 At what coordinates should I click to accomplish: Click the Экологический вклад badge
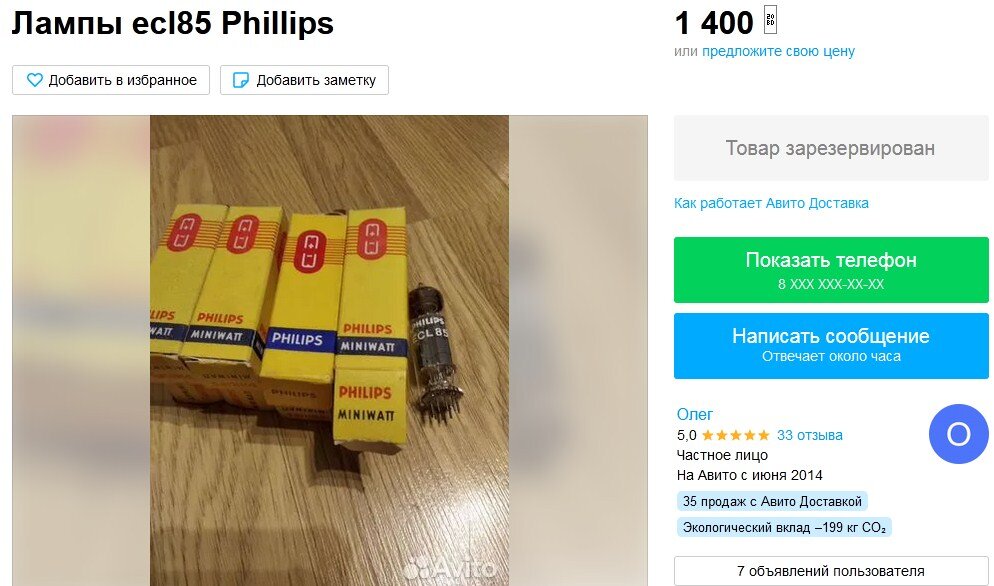click(784, 528)
